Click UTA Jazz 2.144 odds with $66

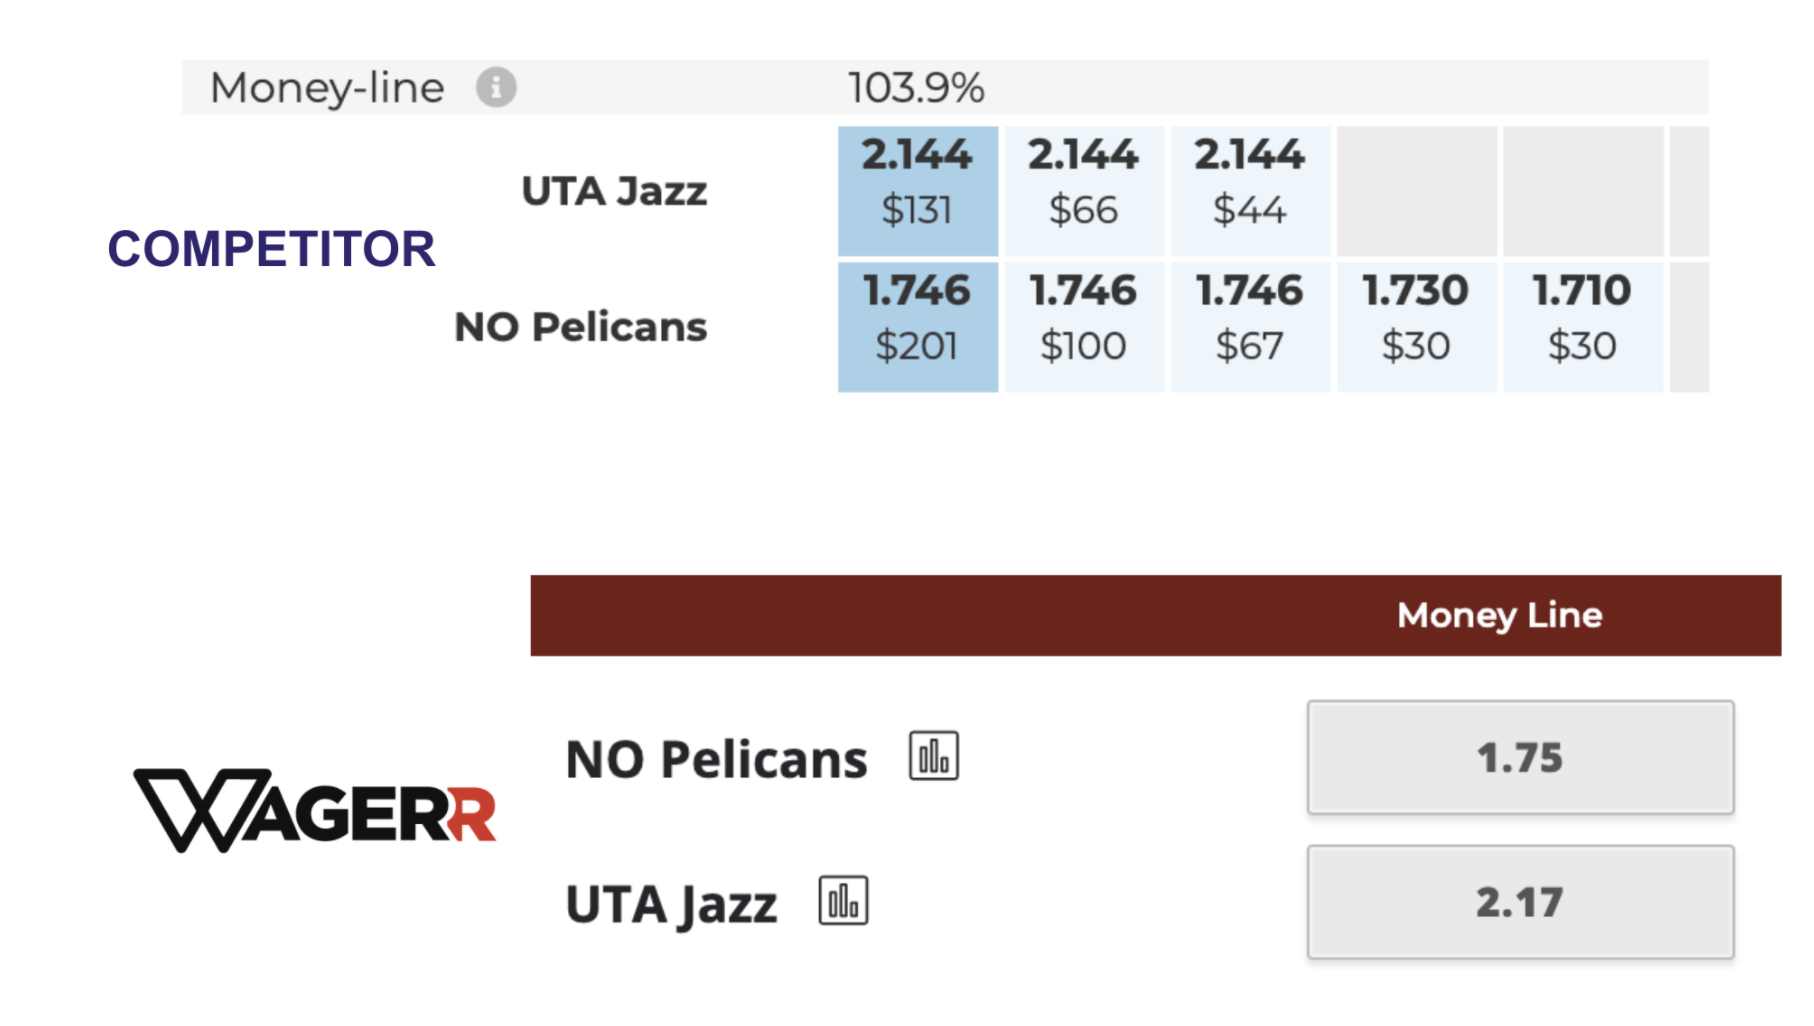[1084, 191]
